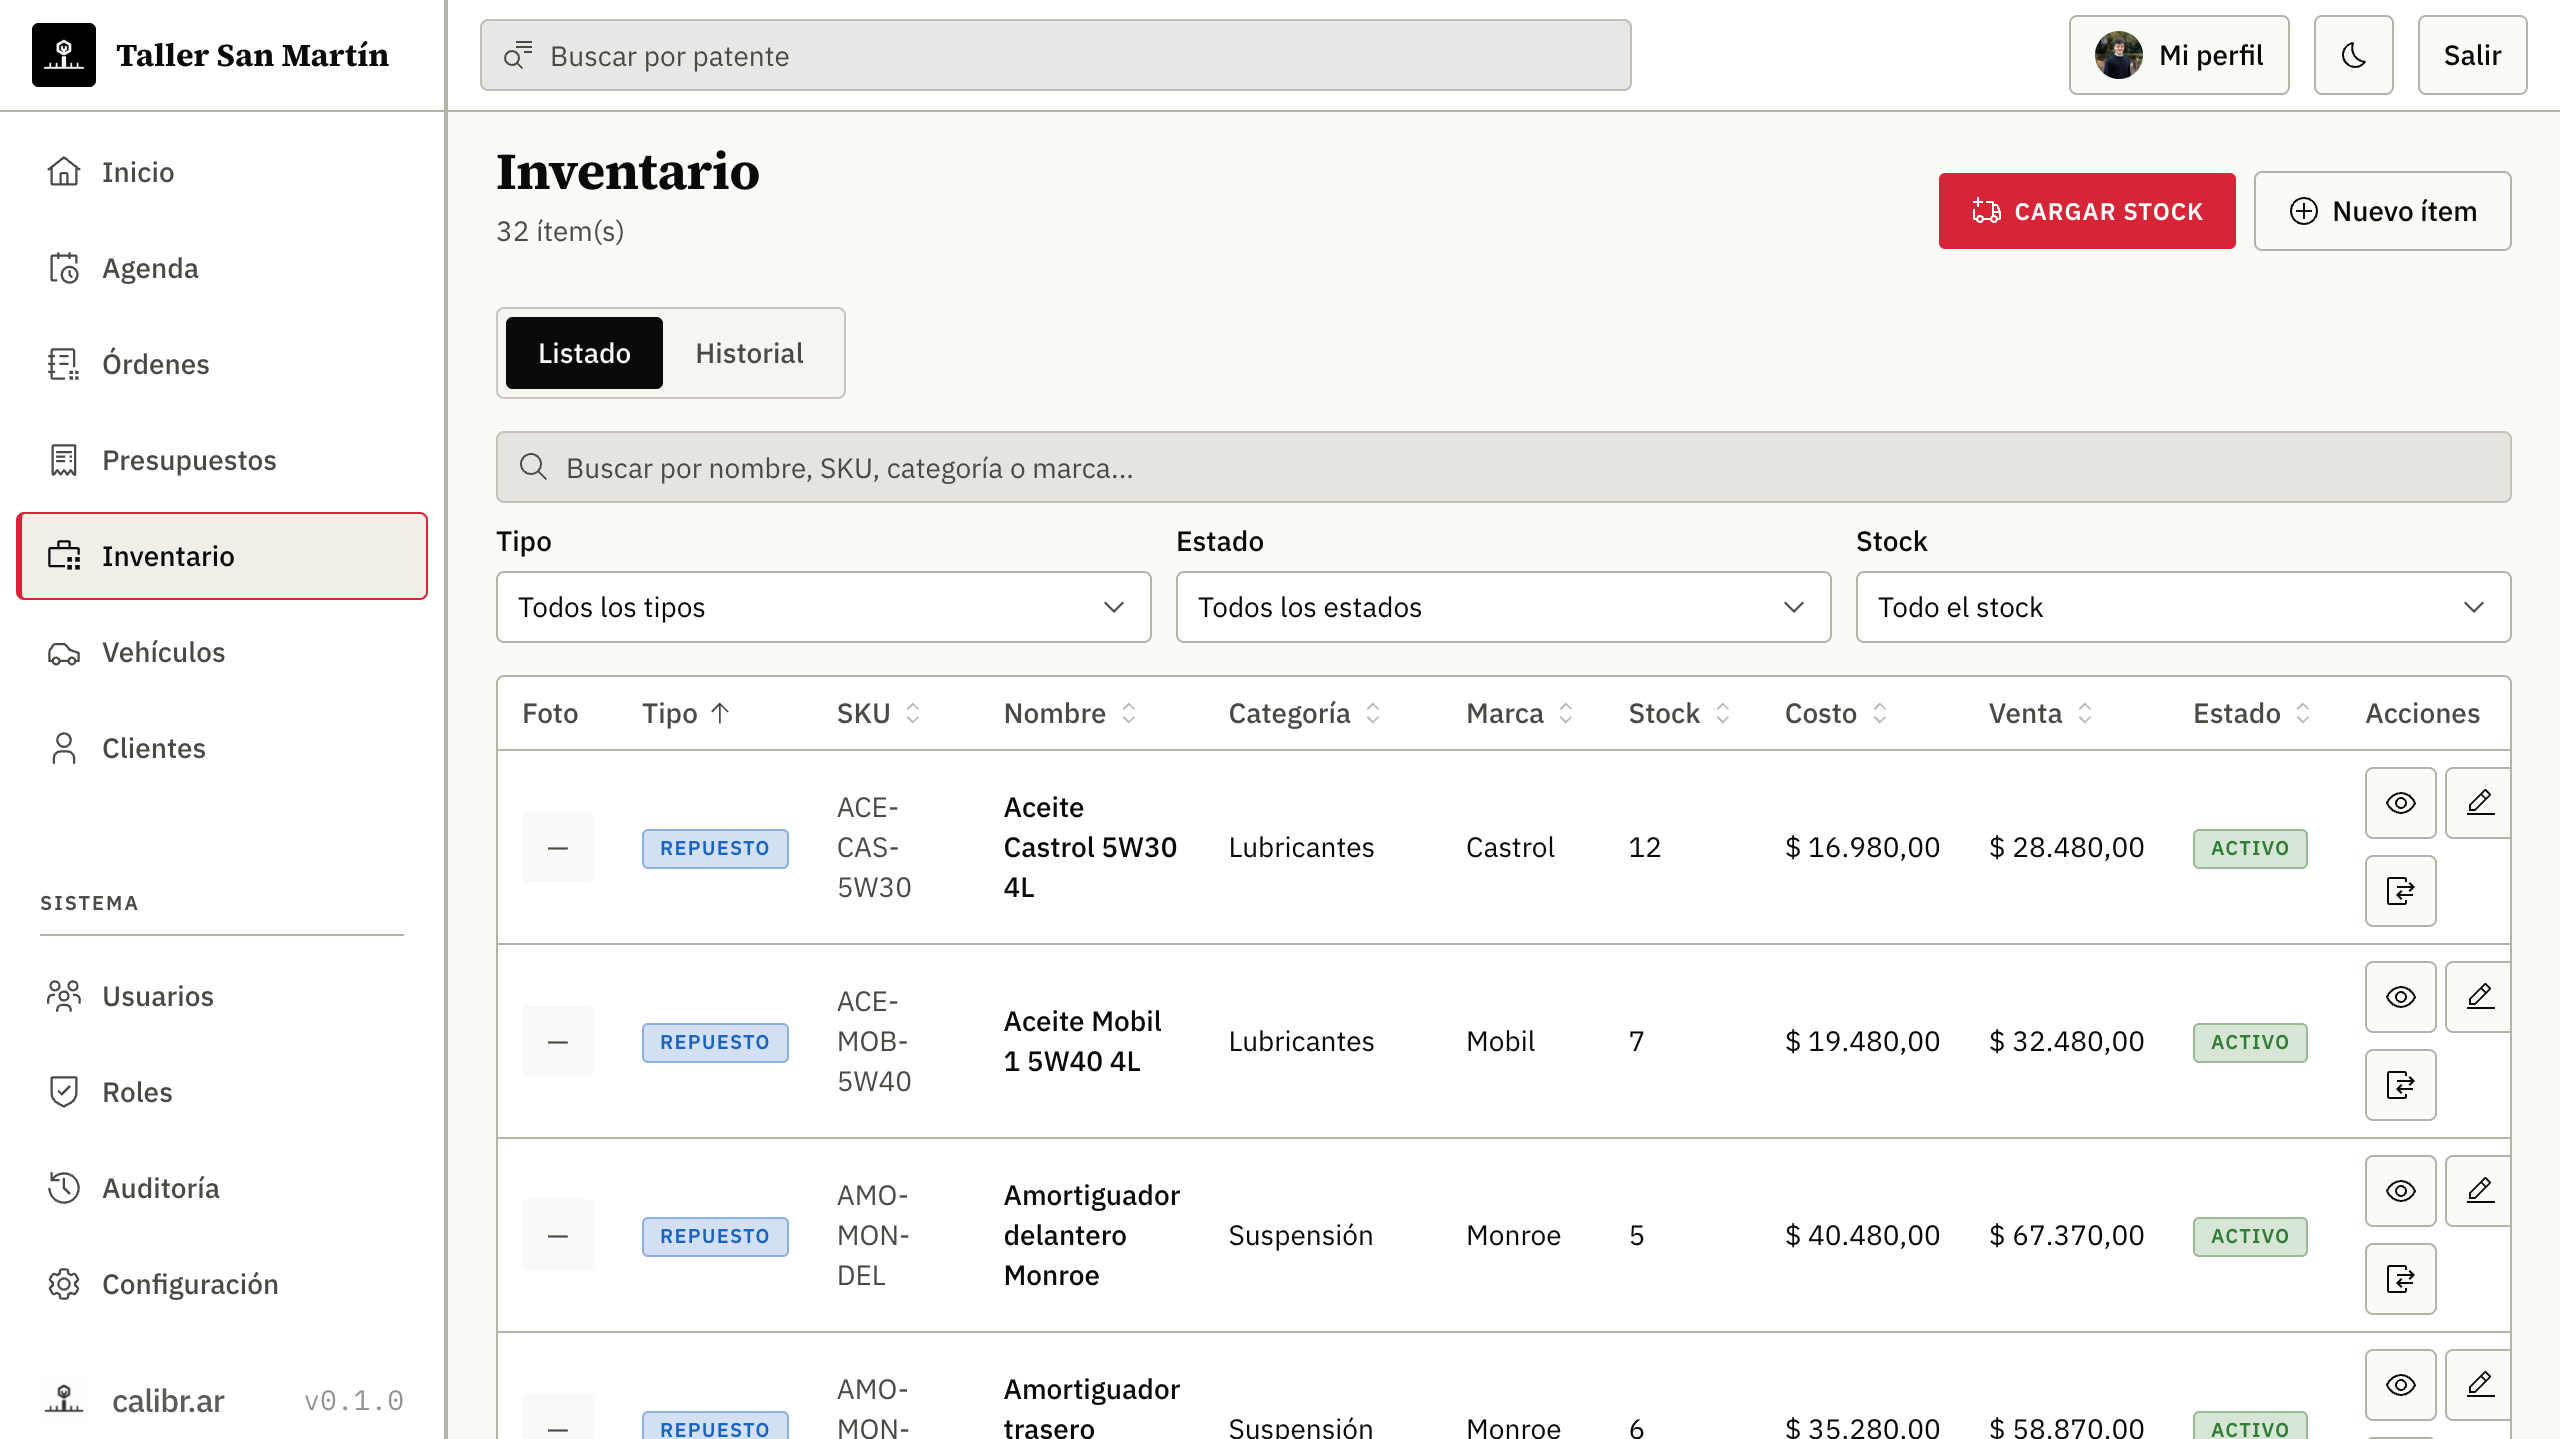This screenshot has width=2560, height=1439.
Task: Select the Listado tab
Action: [x=584, y=353]
